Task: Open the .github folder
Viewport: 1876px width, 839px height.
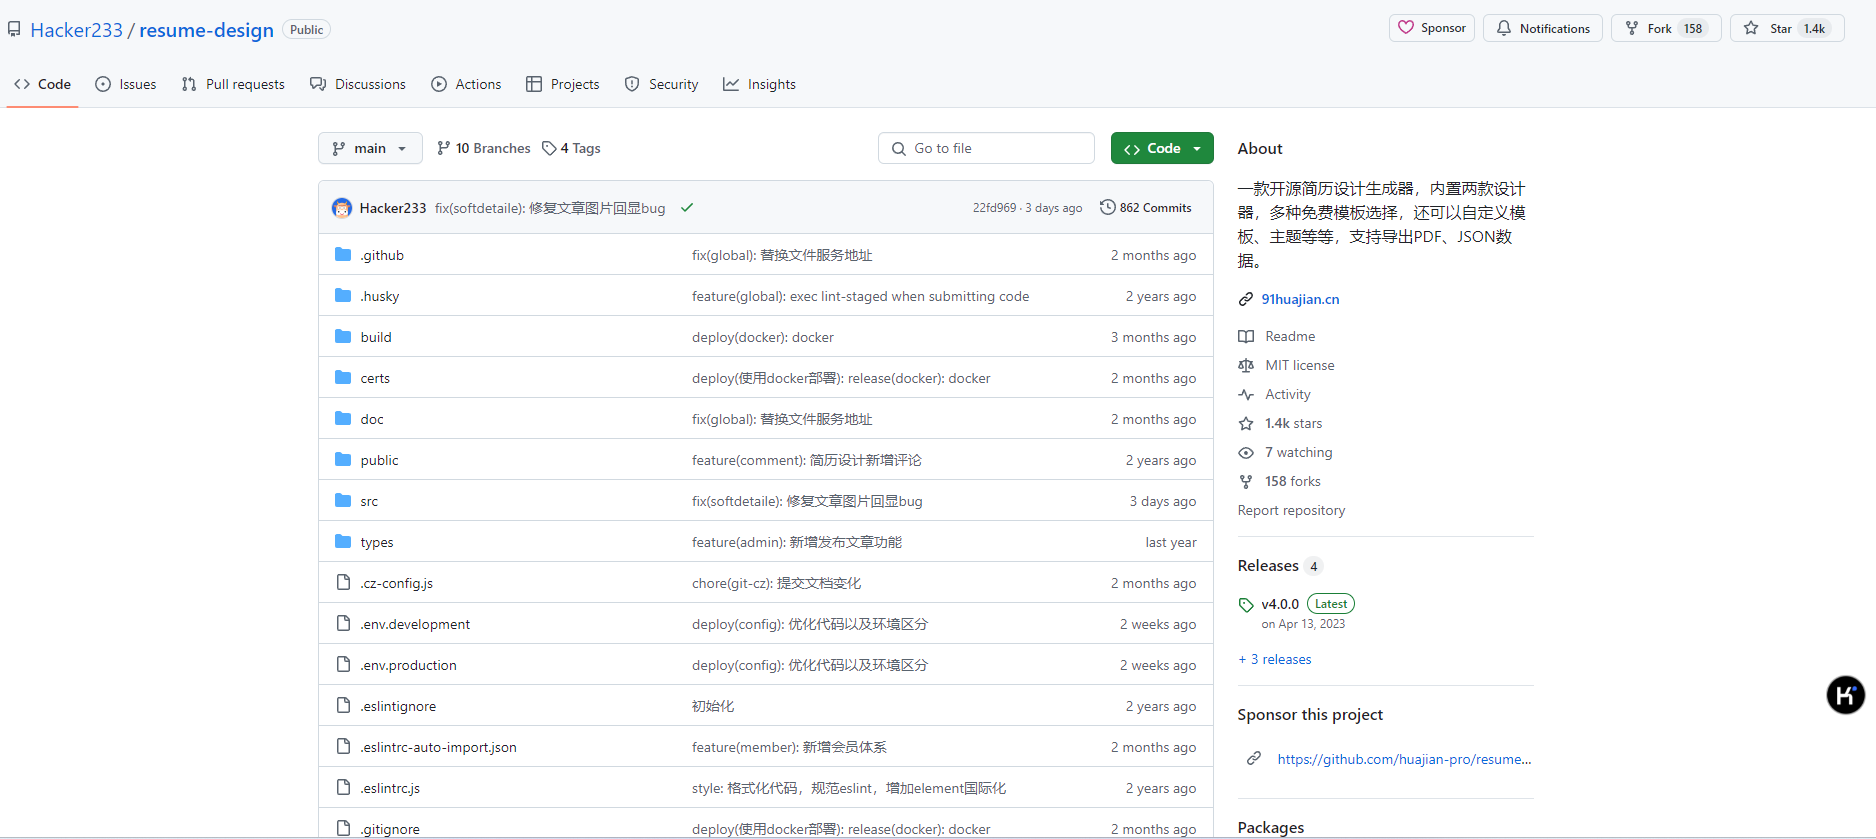Action: tap(382, 255)
